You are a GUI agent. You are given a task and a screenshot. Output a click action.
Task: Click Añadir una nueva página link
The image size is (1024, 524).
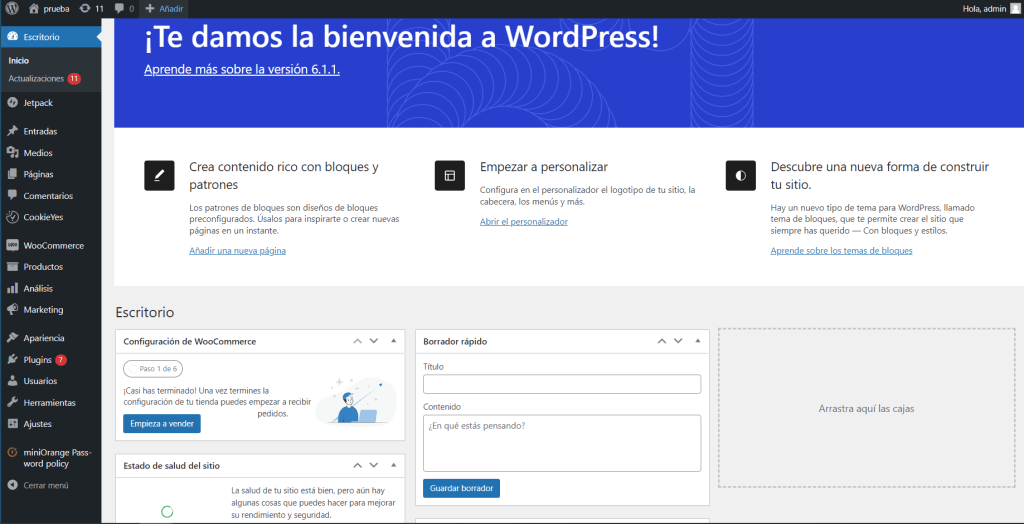pos(237,250)
